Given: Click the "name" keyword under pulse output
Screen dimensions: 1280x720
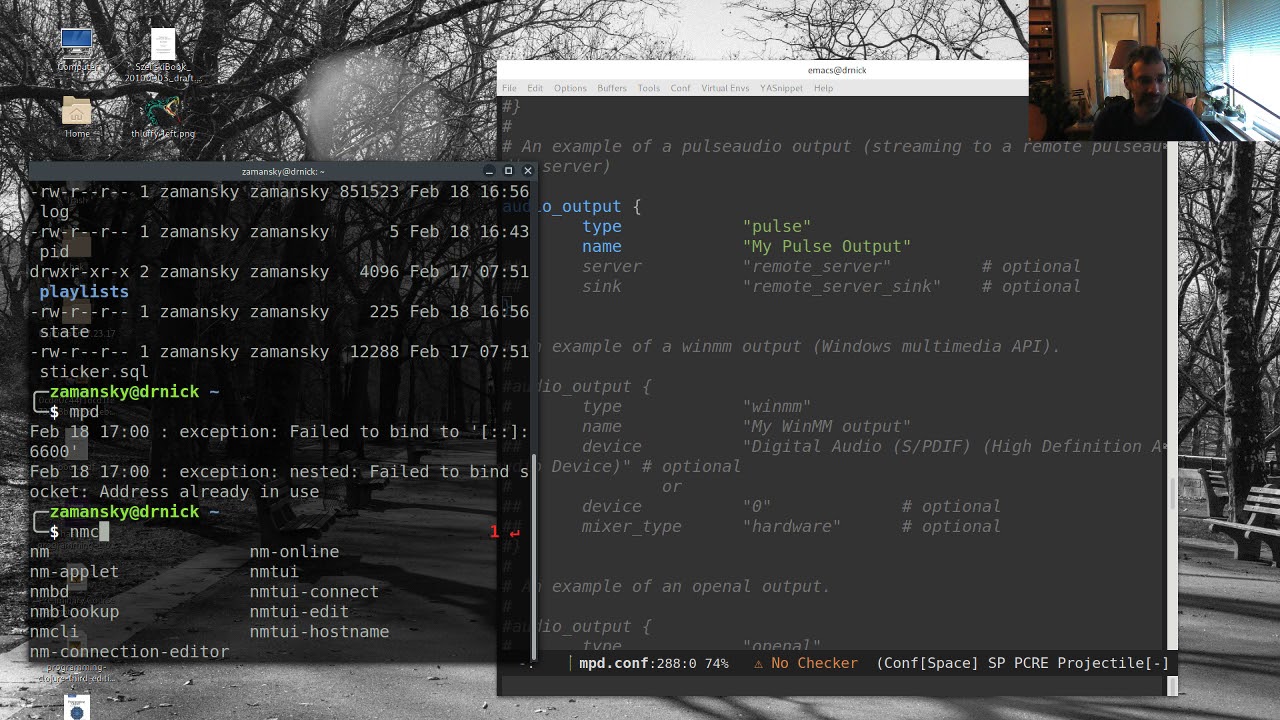Looking at the screenshot, I should point(602,246).
